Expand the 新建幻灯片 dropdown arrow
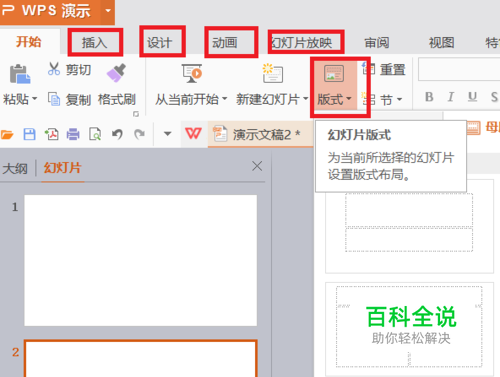 tap(305, 99)
